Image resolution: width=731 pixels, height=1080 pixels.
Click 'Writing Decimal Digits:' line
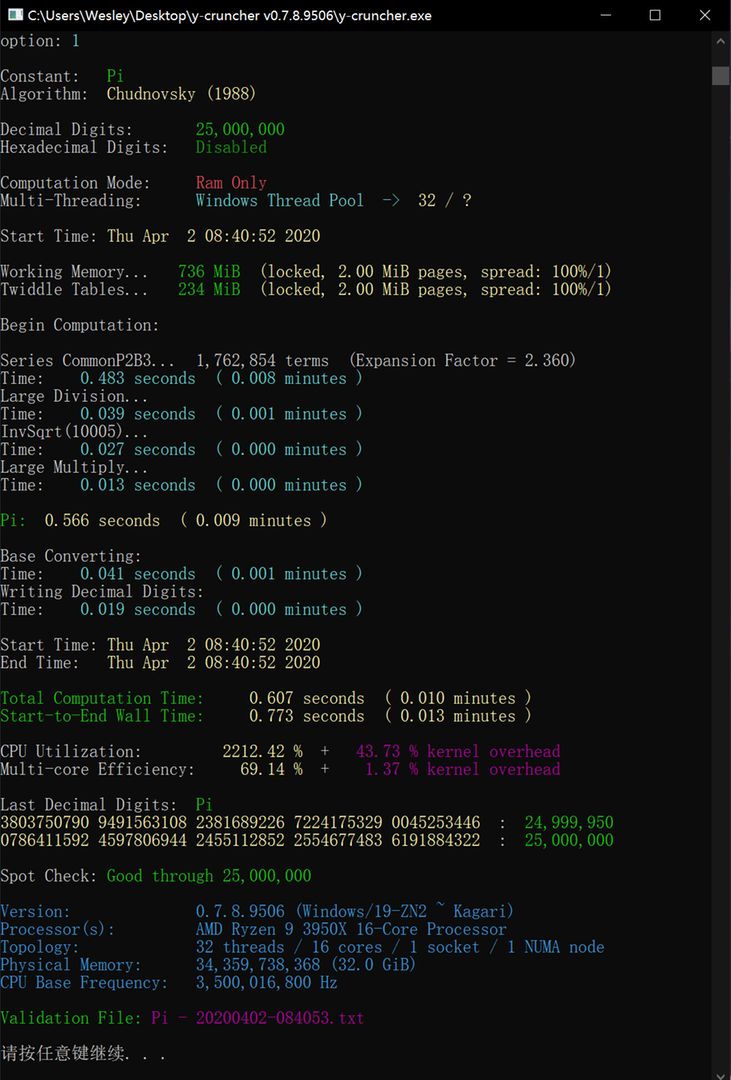tap(102, 592)
